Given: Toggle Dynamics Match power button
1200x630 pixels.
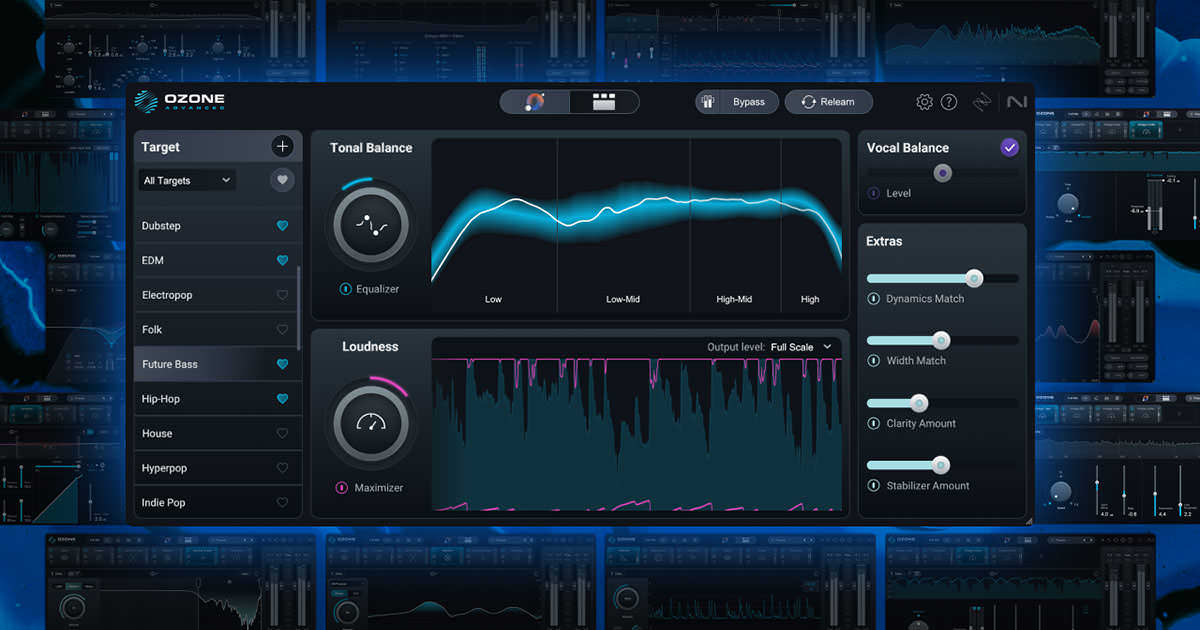Looking at the screenshot, I should pos(873,298).
